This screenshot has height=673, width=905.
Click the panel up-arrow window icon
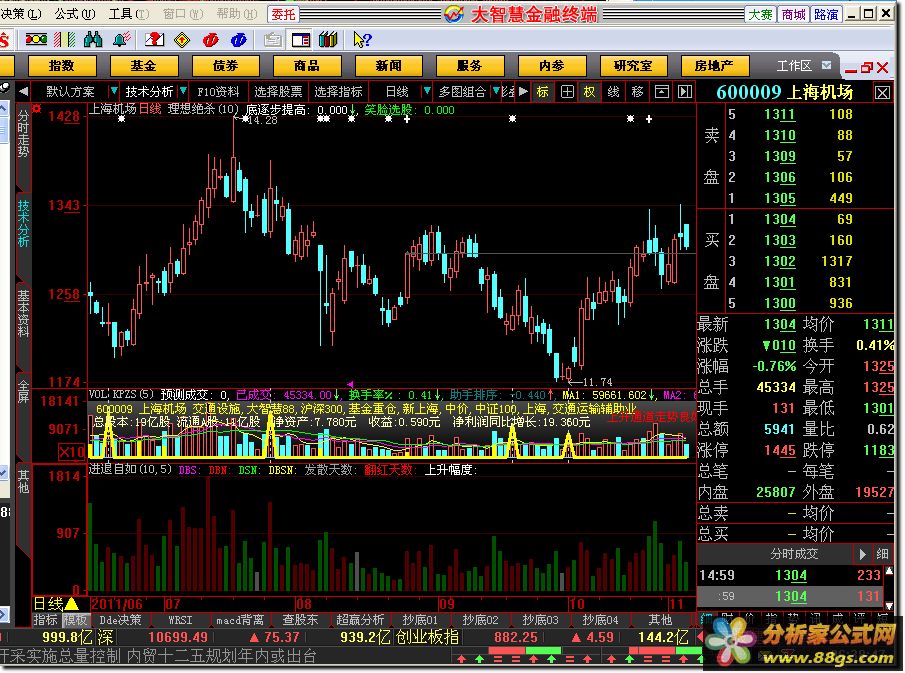(x=661, y=91)
